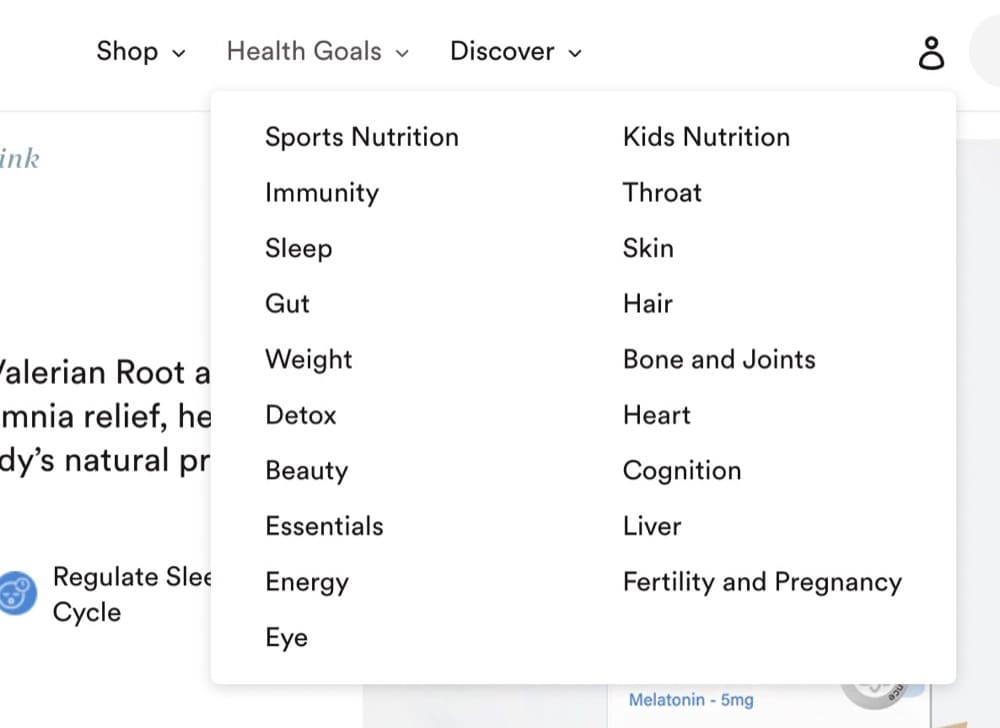The image size is (1000, 728).
Task: Select Essentials from the menu list
Action: [325, 526]
